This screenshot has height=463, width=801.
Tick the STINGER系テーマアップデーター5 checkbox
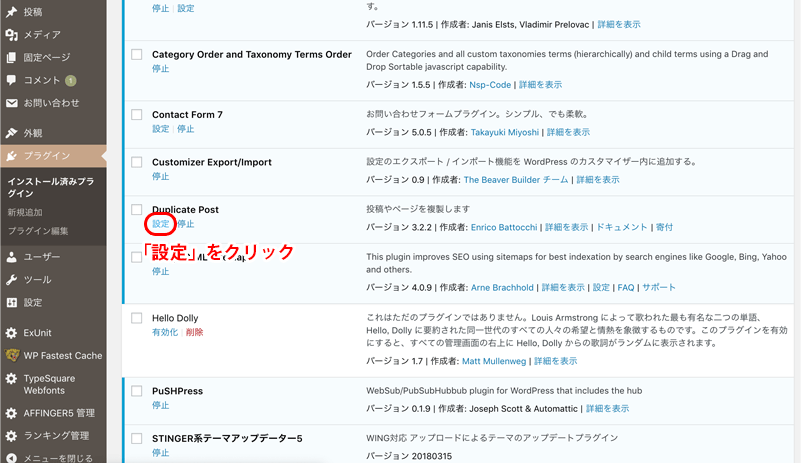coord(136,438)
